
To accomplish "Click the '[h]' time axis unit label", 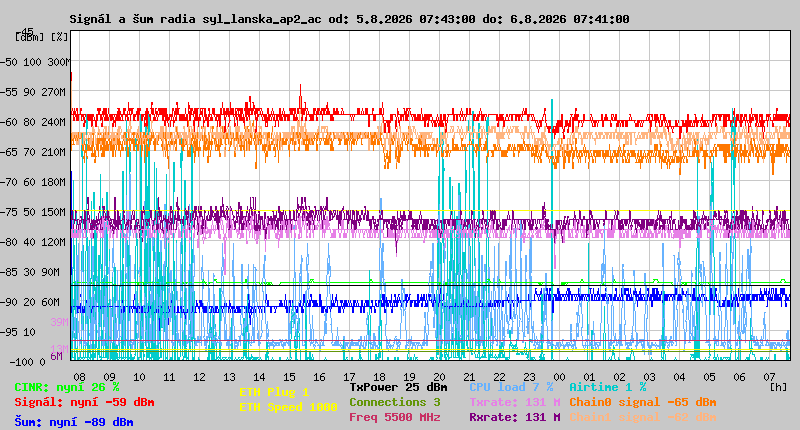I will click(x=778, y=387).
